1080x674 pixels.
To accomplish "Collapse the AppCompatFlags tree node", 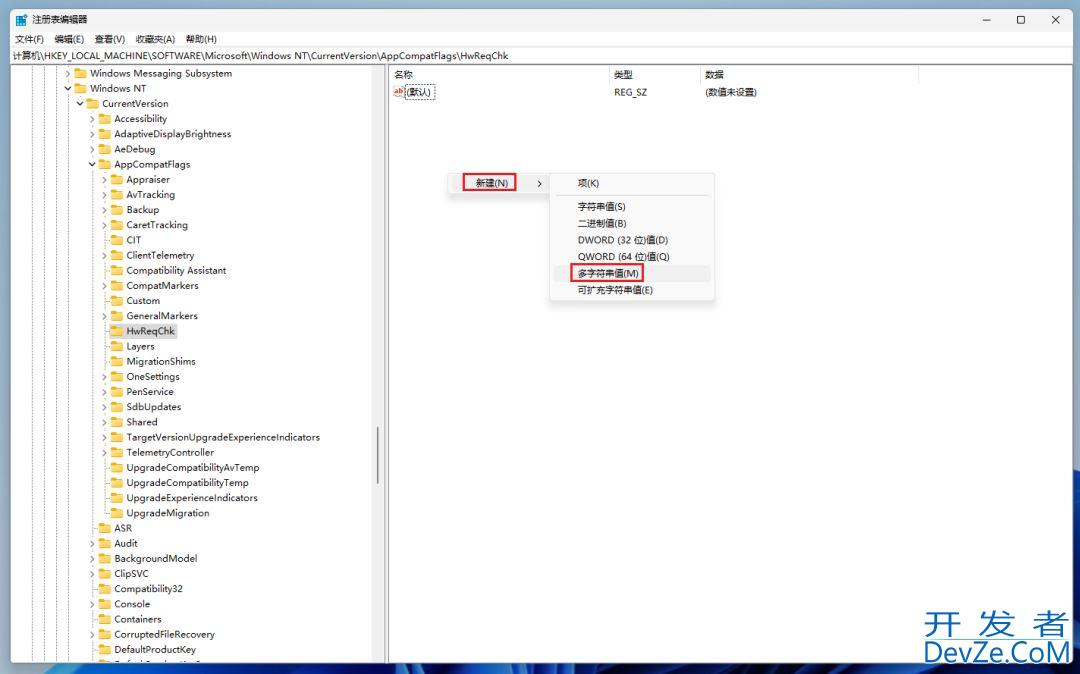I will [92, 165].
